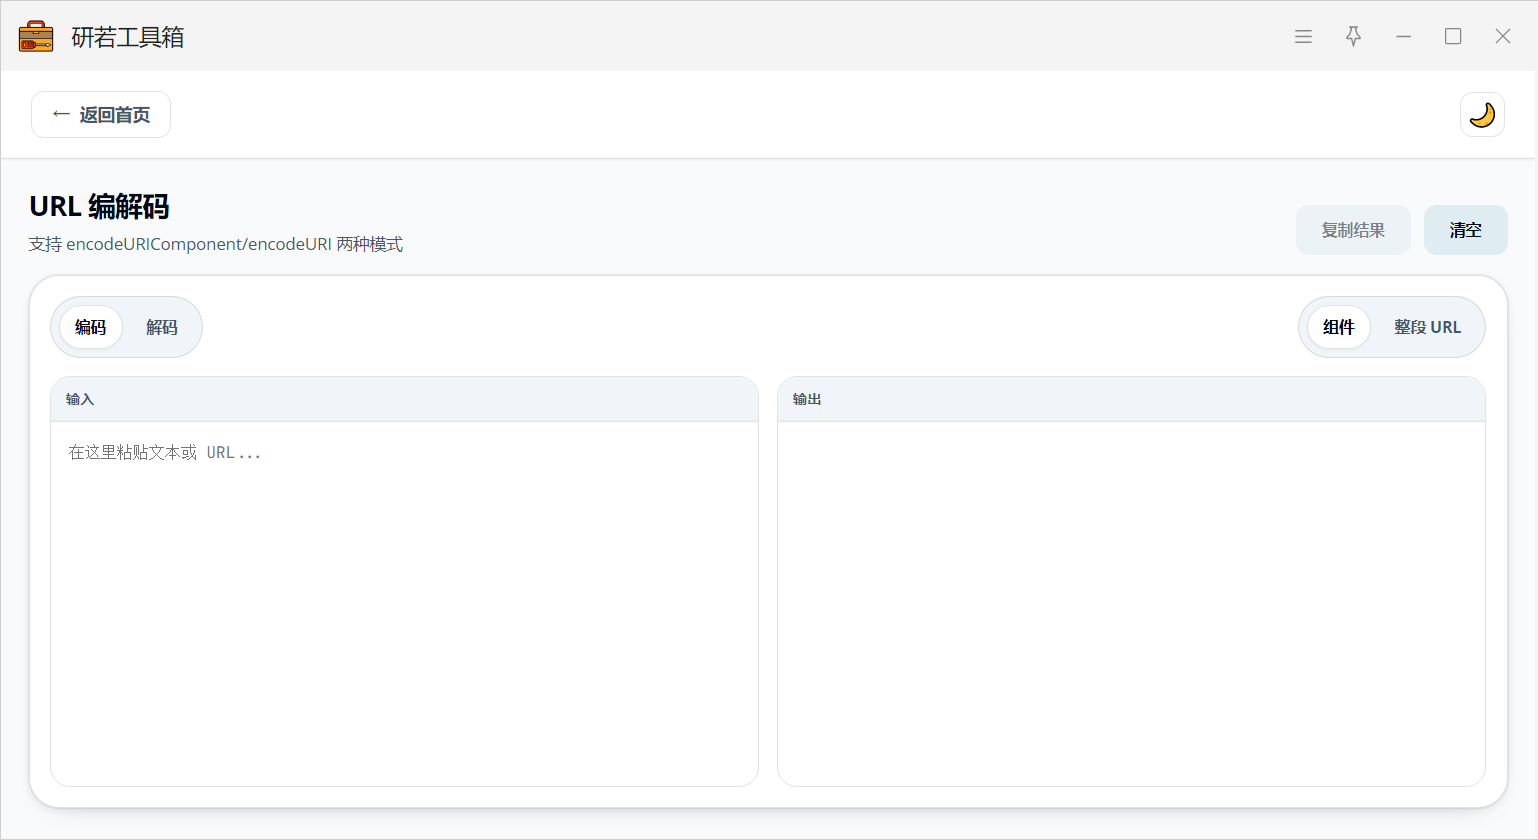Image resolution: width=1538 pixels, height=840 pixels.
Task: Close the 研若工具箱 window
Action: click(x=1502, y=37)
